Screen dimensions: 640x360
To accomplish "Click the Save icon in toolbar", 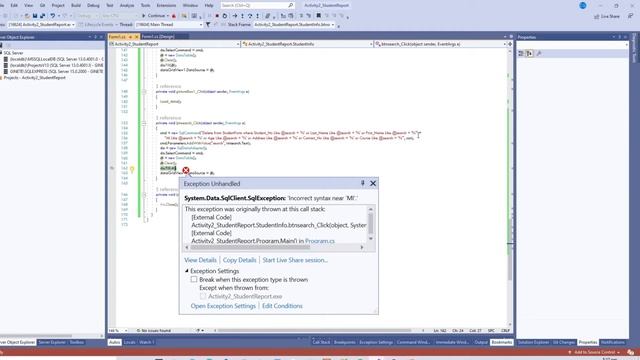I will click(35, 16).
